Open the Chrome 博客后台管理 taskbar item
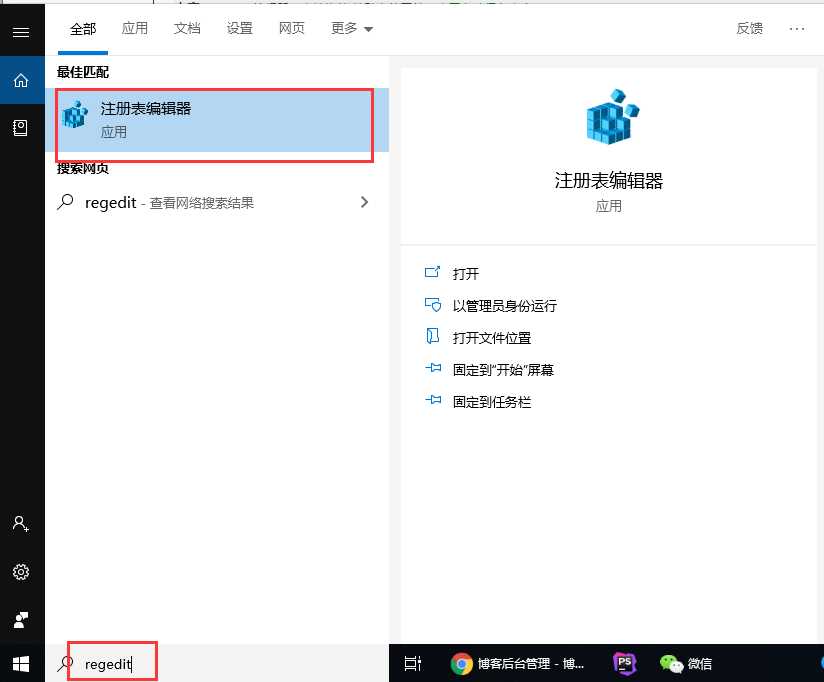 (x=517, y=664)
